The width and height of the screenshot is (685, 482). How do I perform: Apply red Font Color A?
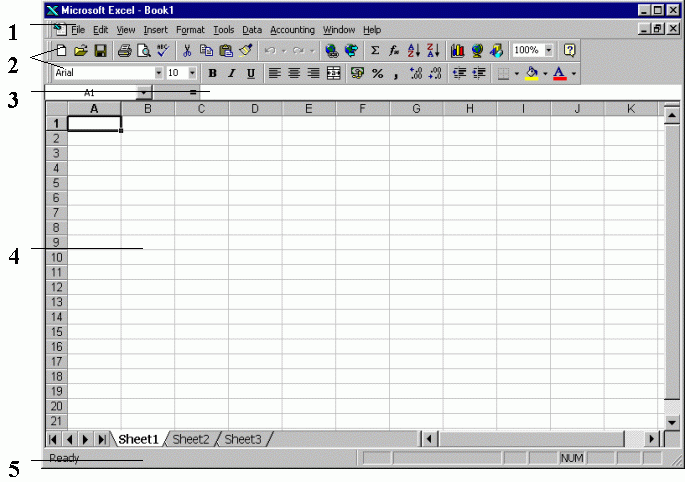pyautogui.click(x=560, y=73)
